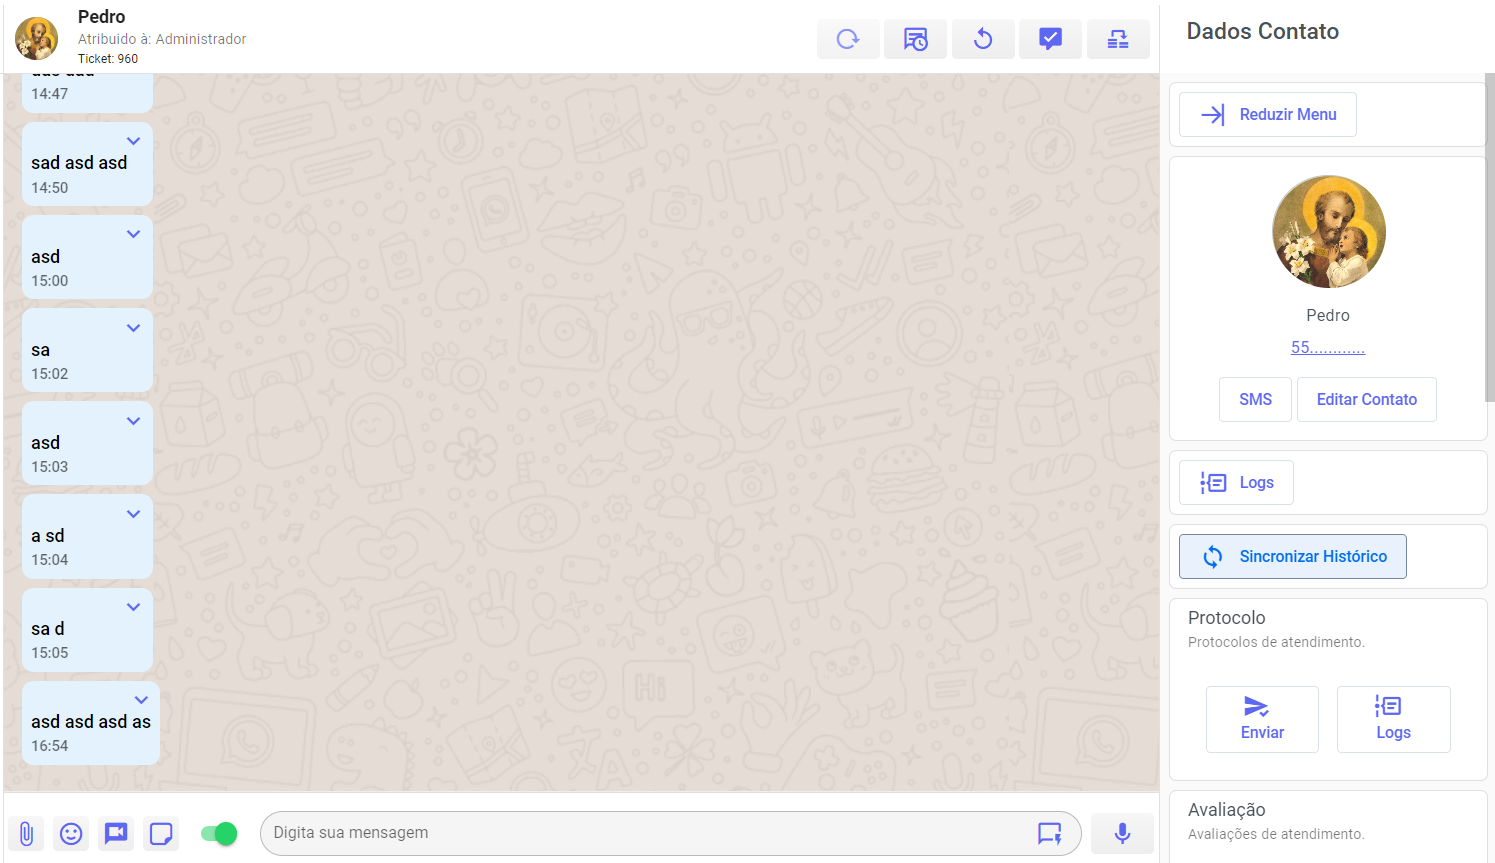Click Sincronizar Histórico button
The height and width of the screenshot is (863, 1495).
click(1292, 557)
